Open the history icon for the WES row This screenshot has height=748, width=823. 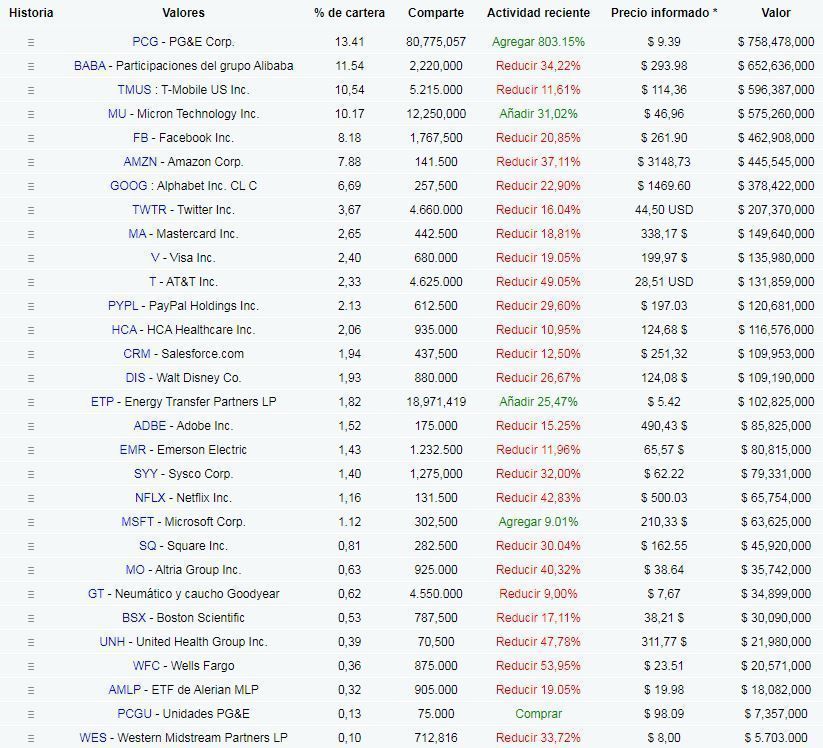[x=31, y=739]
